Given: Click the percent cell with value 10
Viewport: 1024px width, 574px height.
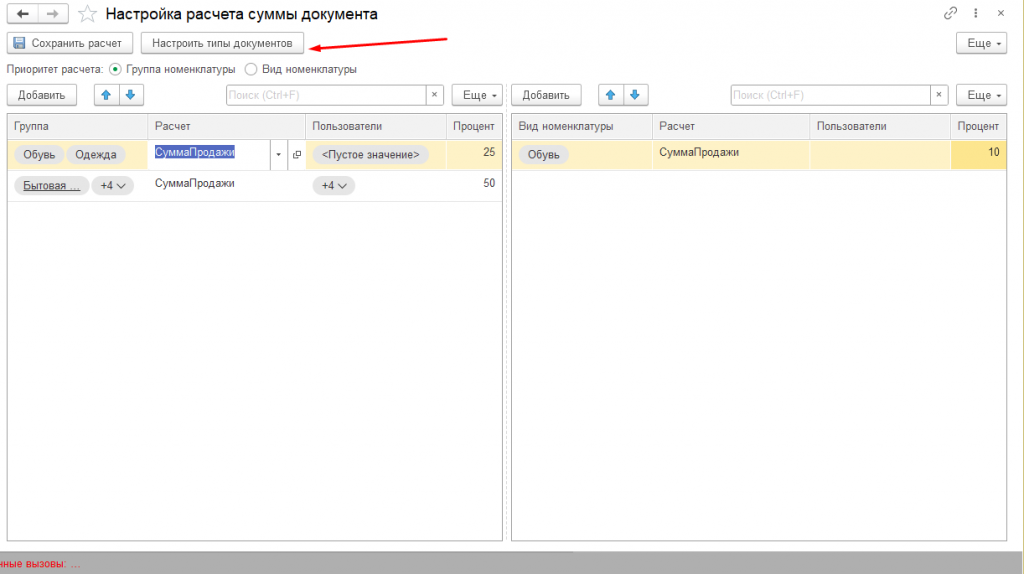Looking at the screenshot, I should [x=978, y=155].
